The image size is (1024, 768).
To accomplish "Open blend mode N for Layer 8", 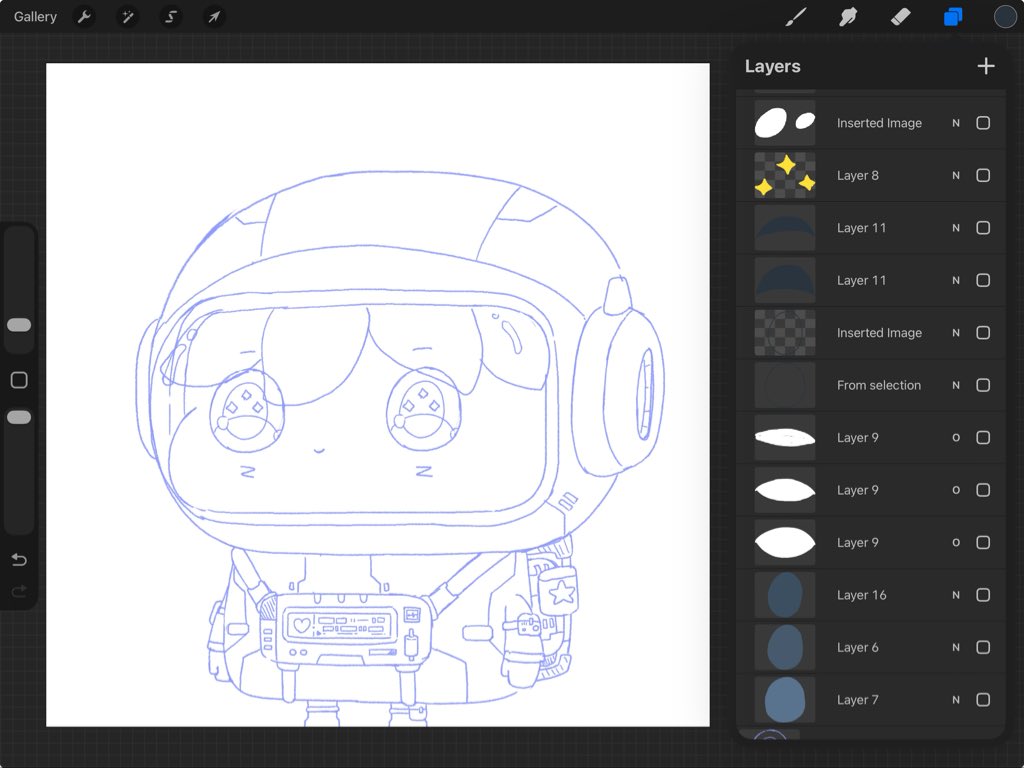I will (955, 176).
